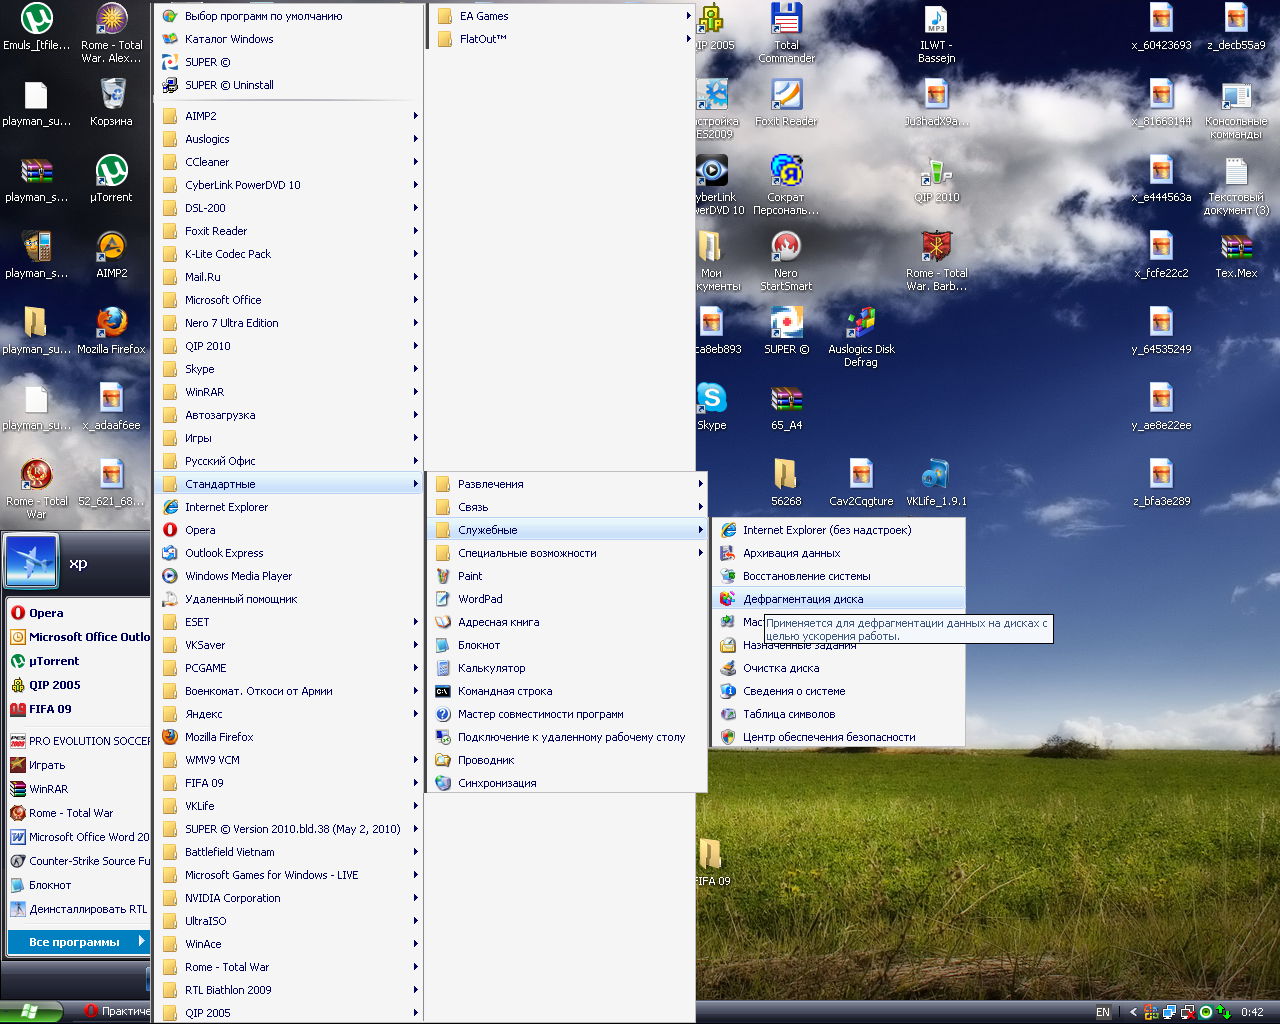Open Калькулятор from the menu
1280x1024 pixels.
point(567,668)
